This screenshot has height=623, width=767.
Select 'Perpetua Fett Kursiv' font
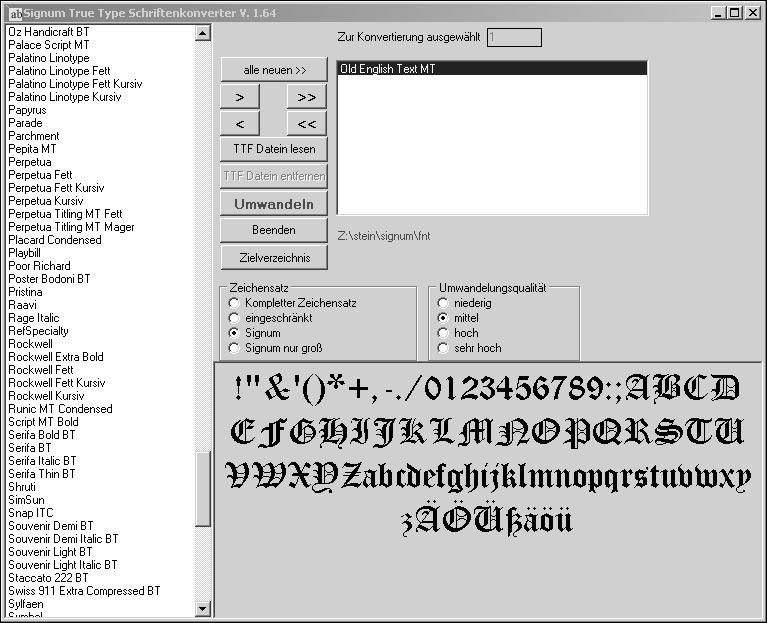click(x=56, y=188)
